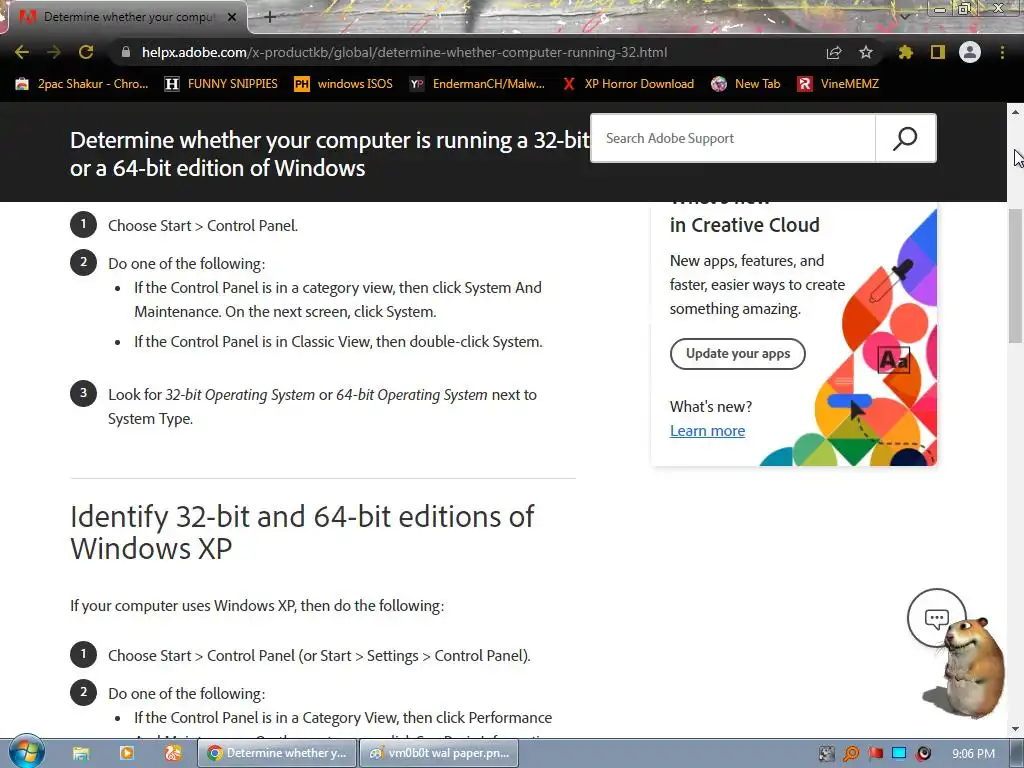The height and width of the screenshot is (768, 1024).
Task: Click the text '64-bit Operating System'
Action: (x=411, y=395)
